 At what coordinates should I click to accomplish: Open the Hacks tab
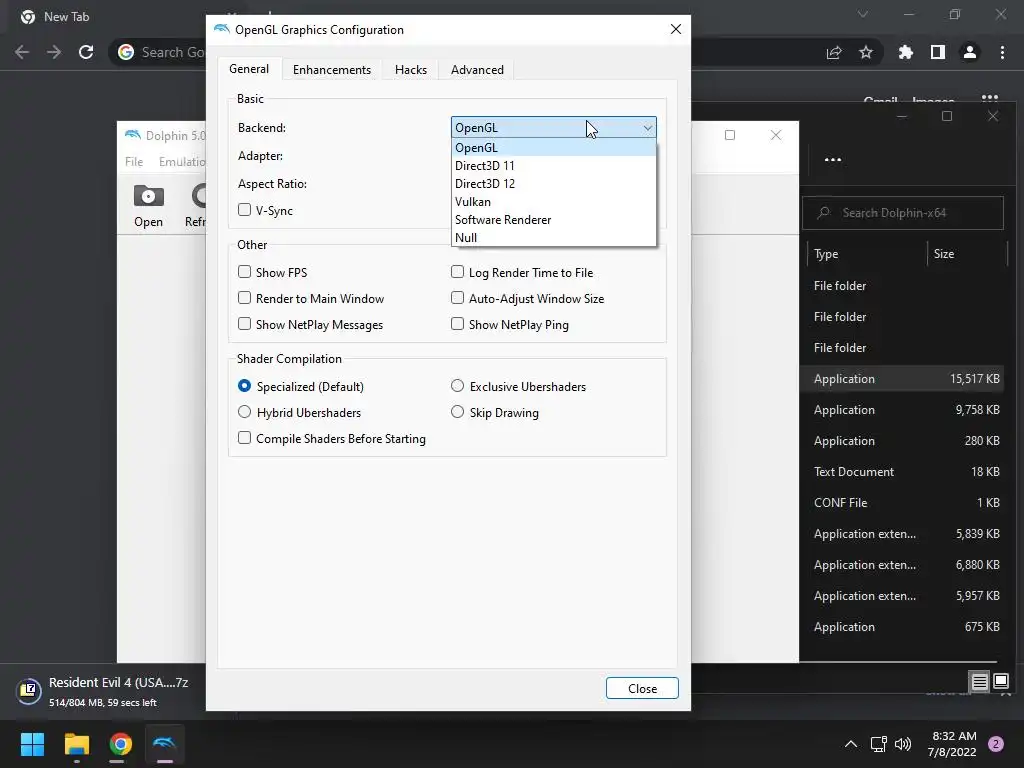[411, 70]
